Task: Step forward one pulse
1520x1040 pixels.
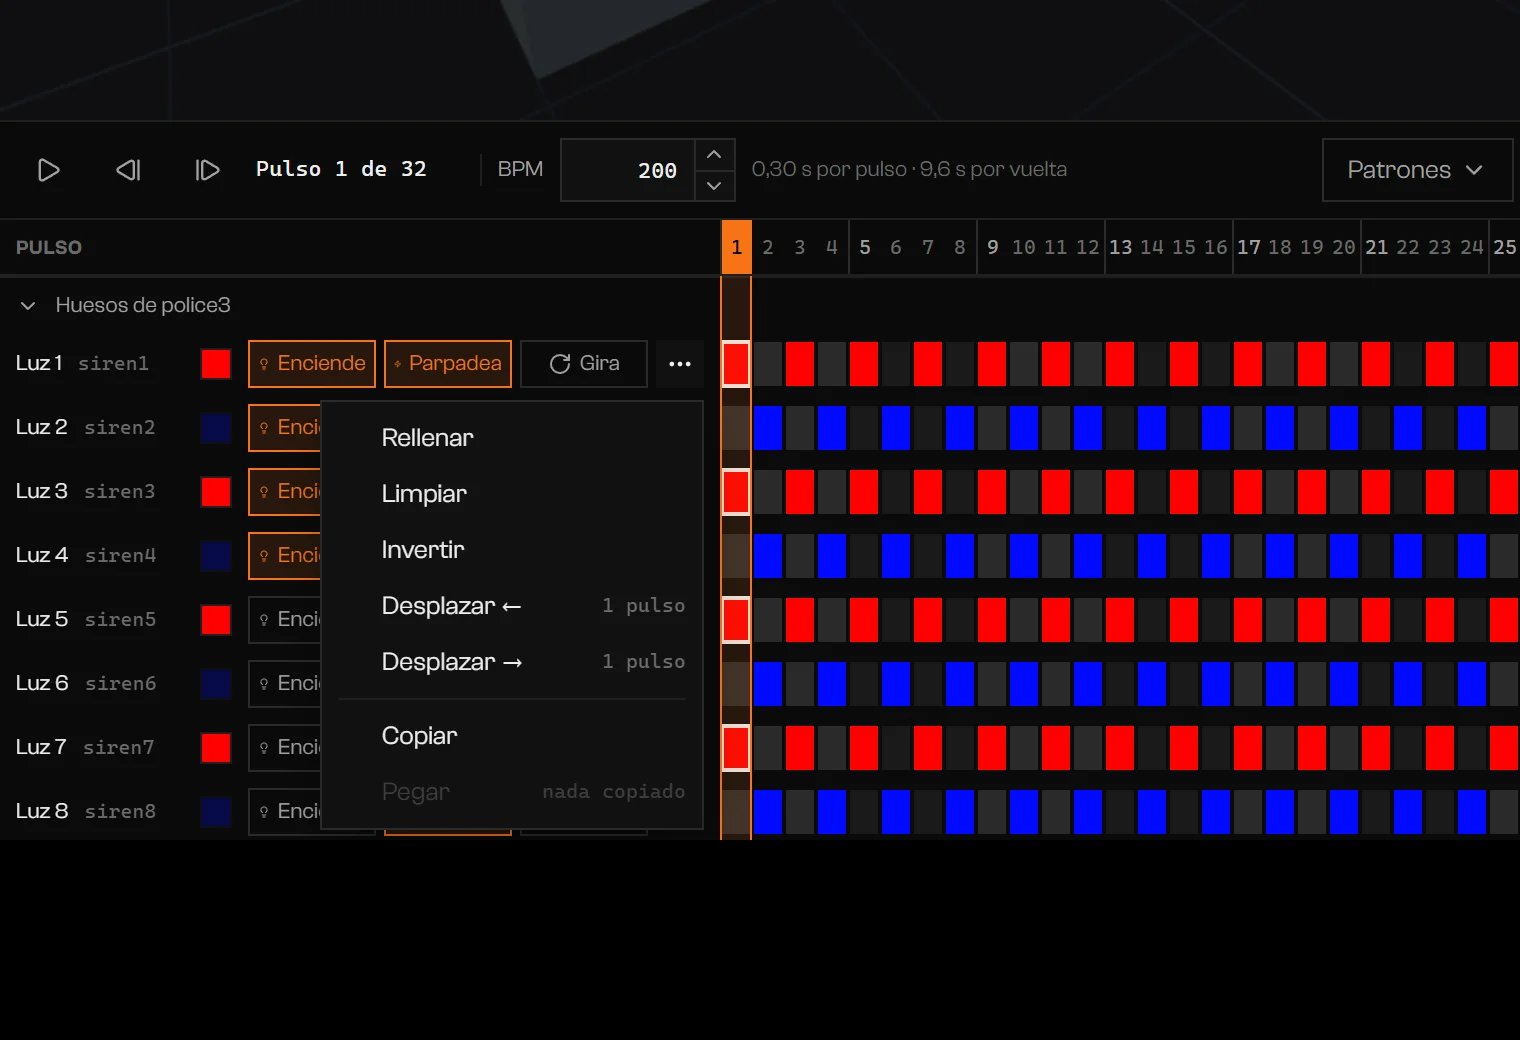Action: coord(207,170)
